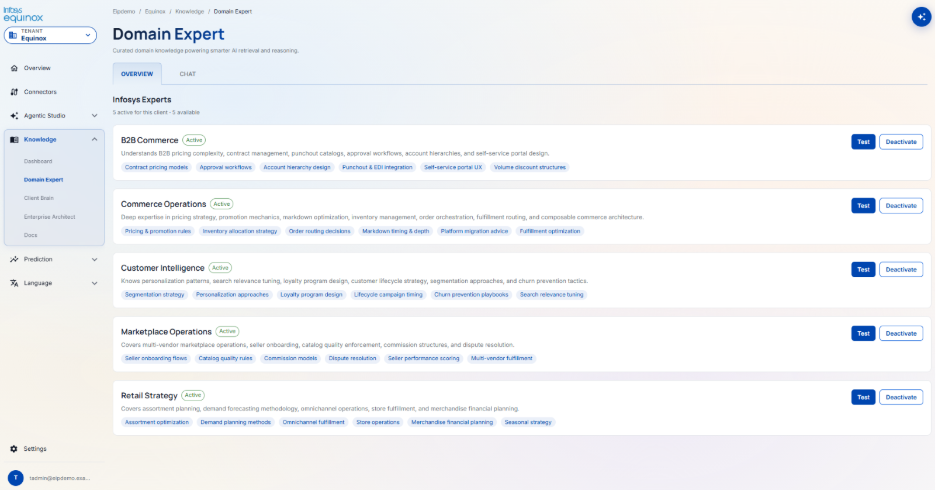Switch to the Overview tab
936x490 pixels.
point(137,74)
